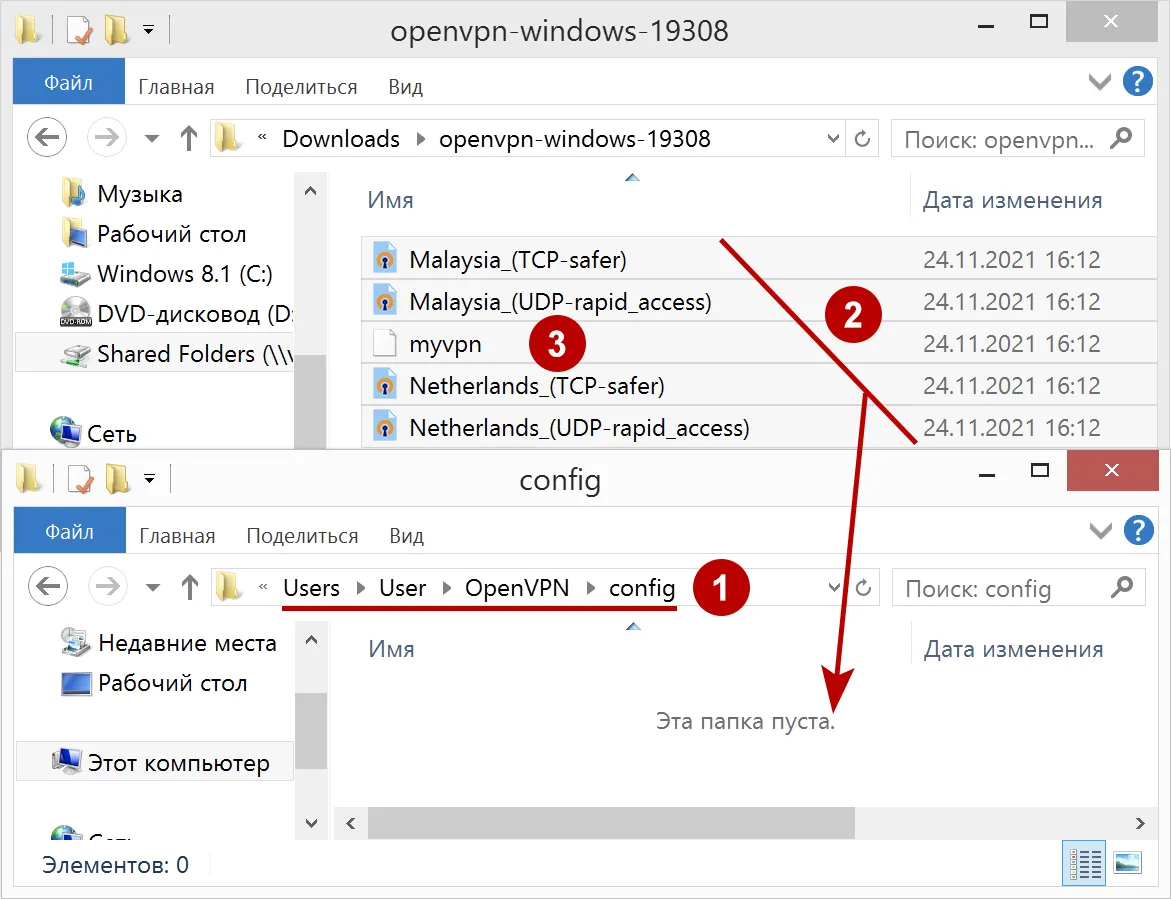This screenshot has height=899, width=1171.
Task: Navigate up a level from openvpn-windows-19308
Action: click(x=188, y=137)
